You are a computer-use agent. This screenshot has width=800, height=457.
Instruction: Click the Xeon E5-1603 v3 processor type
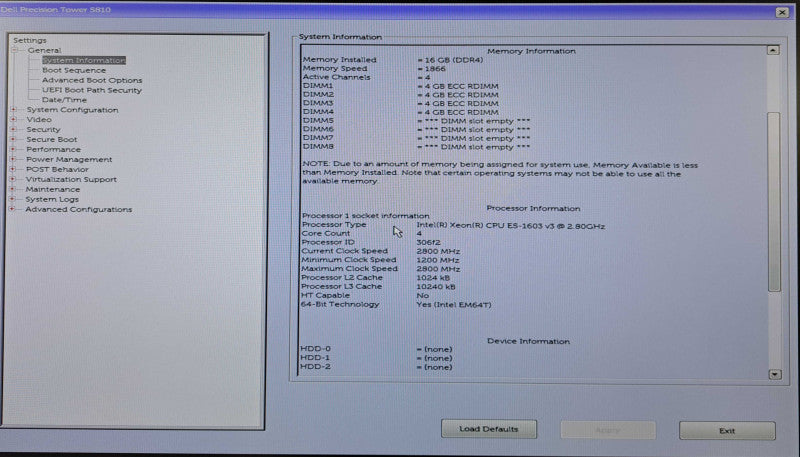(510, 225)
